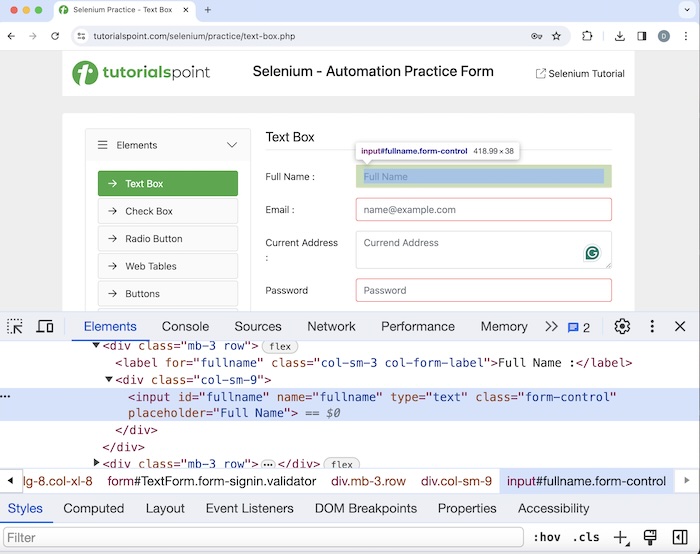This screenshot has width=700, height=554.
Task: Open DevTools settings gear
Action: coord(622,326)
